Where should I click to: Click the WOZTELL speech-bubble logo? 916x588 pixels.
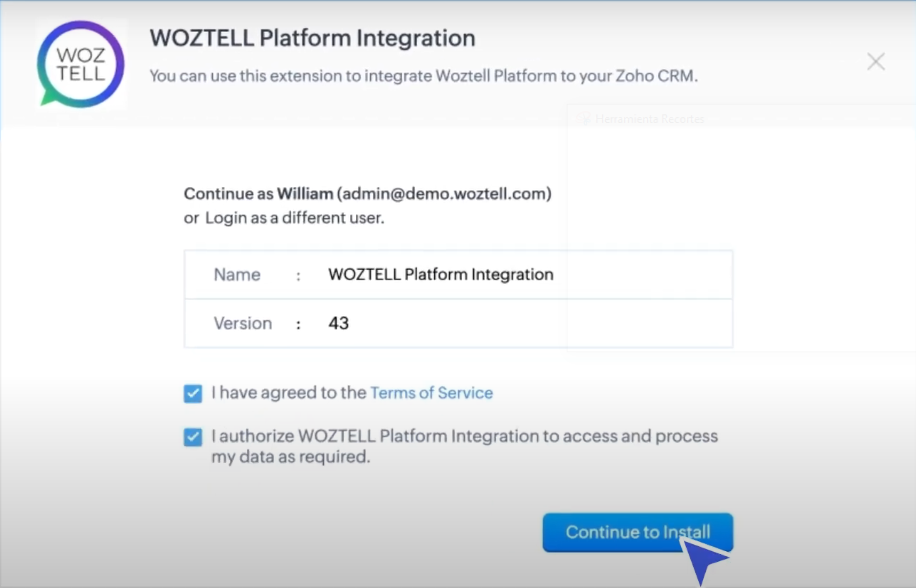(x=81, y=64)
